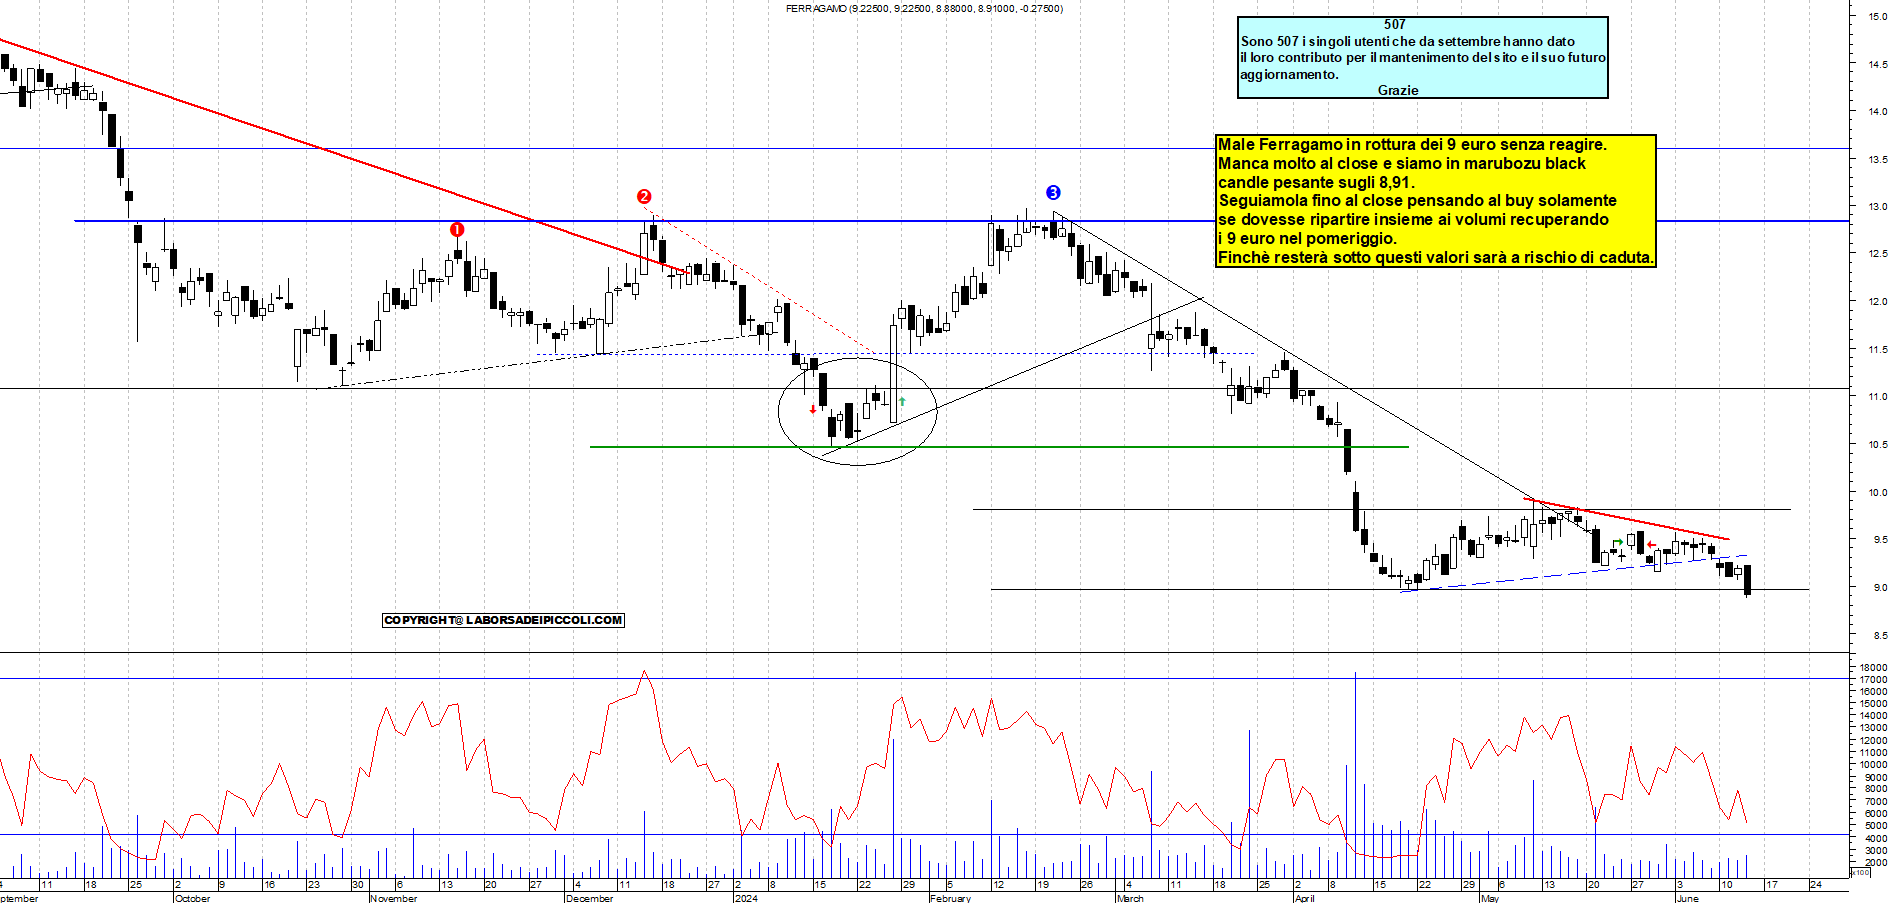The height and width of the screenshot is (903, 1890).
Task: Click the May month label on the time axis
Action: [x=1490, y=898]
